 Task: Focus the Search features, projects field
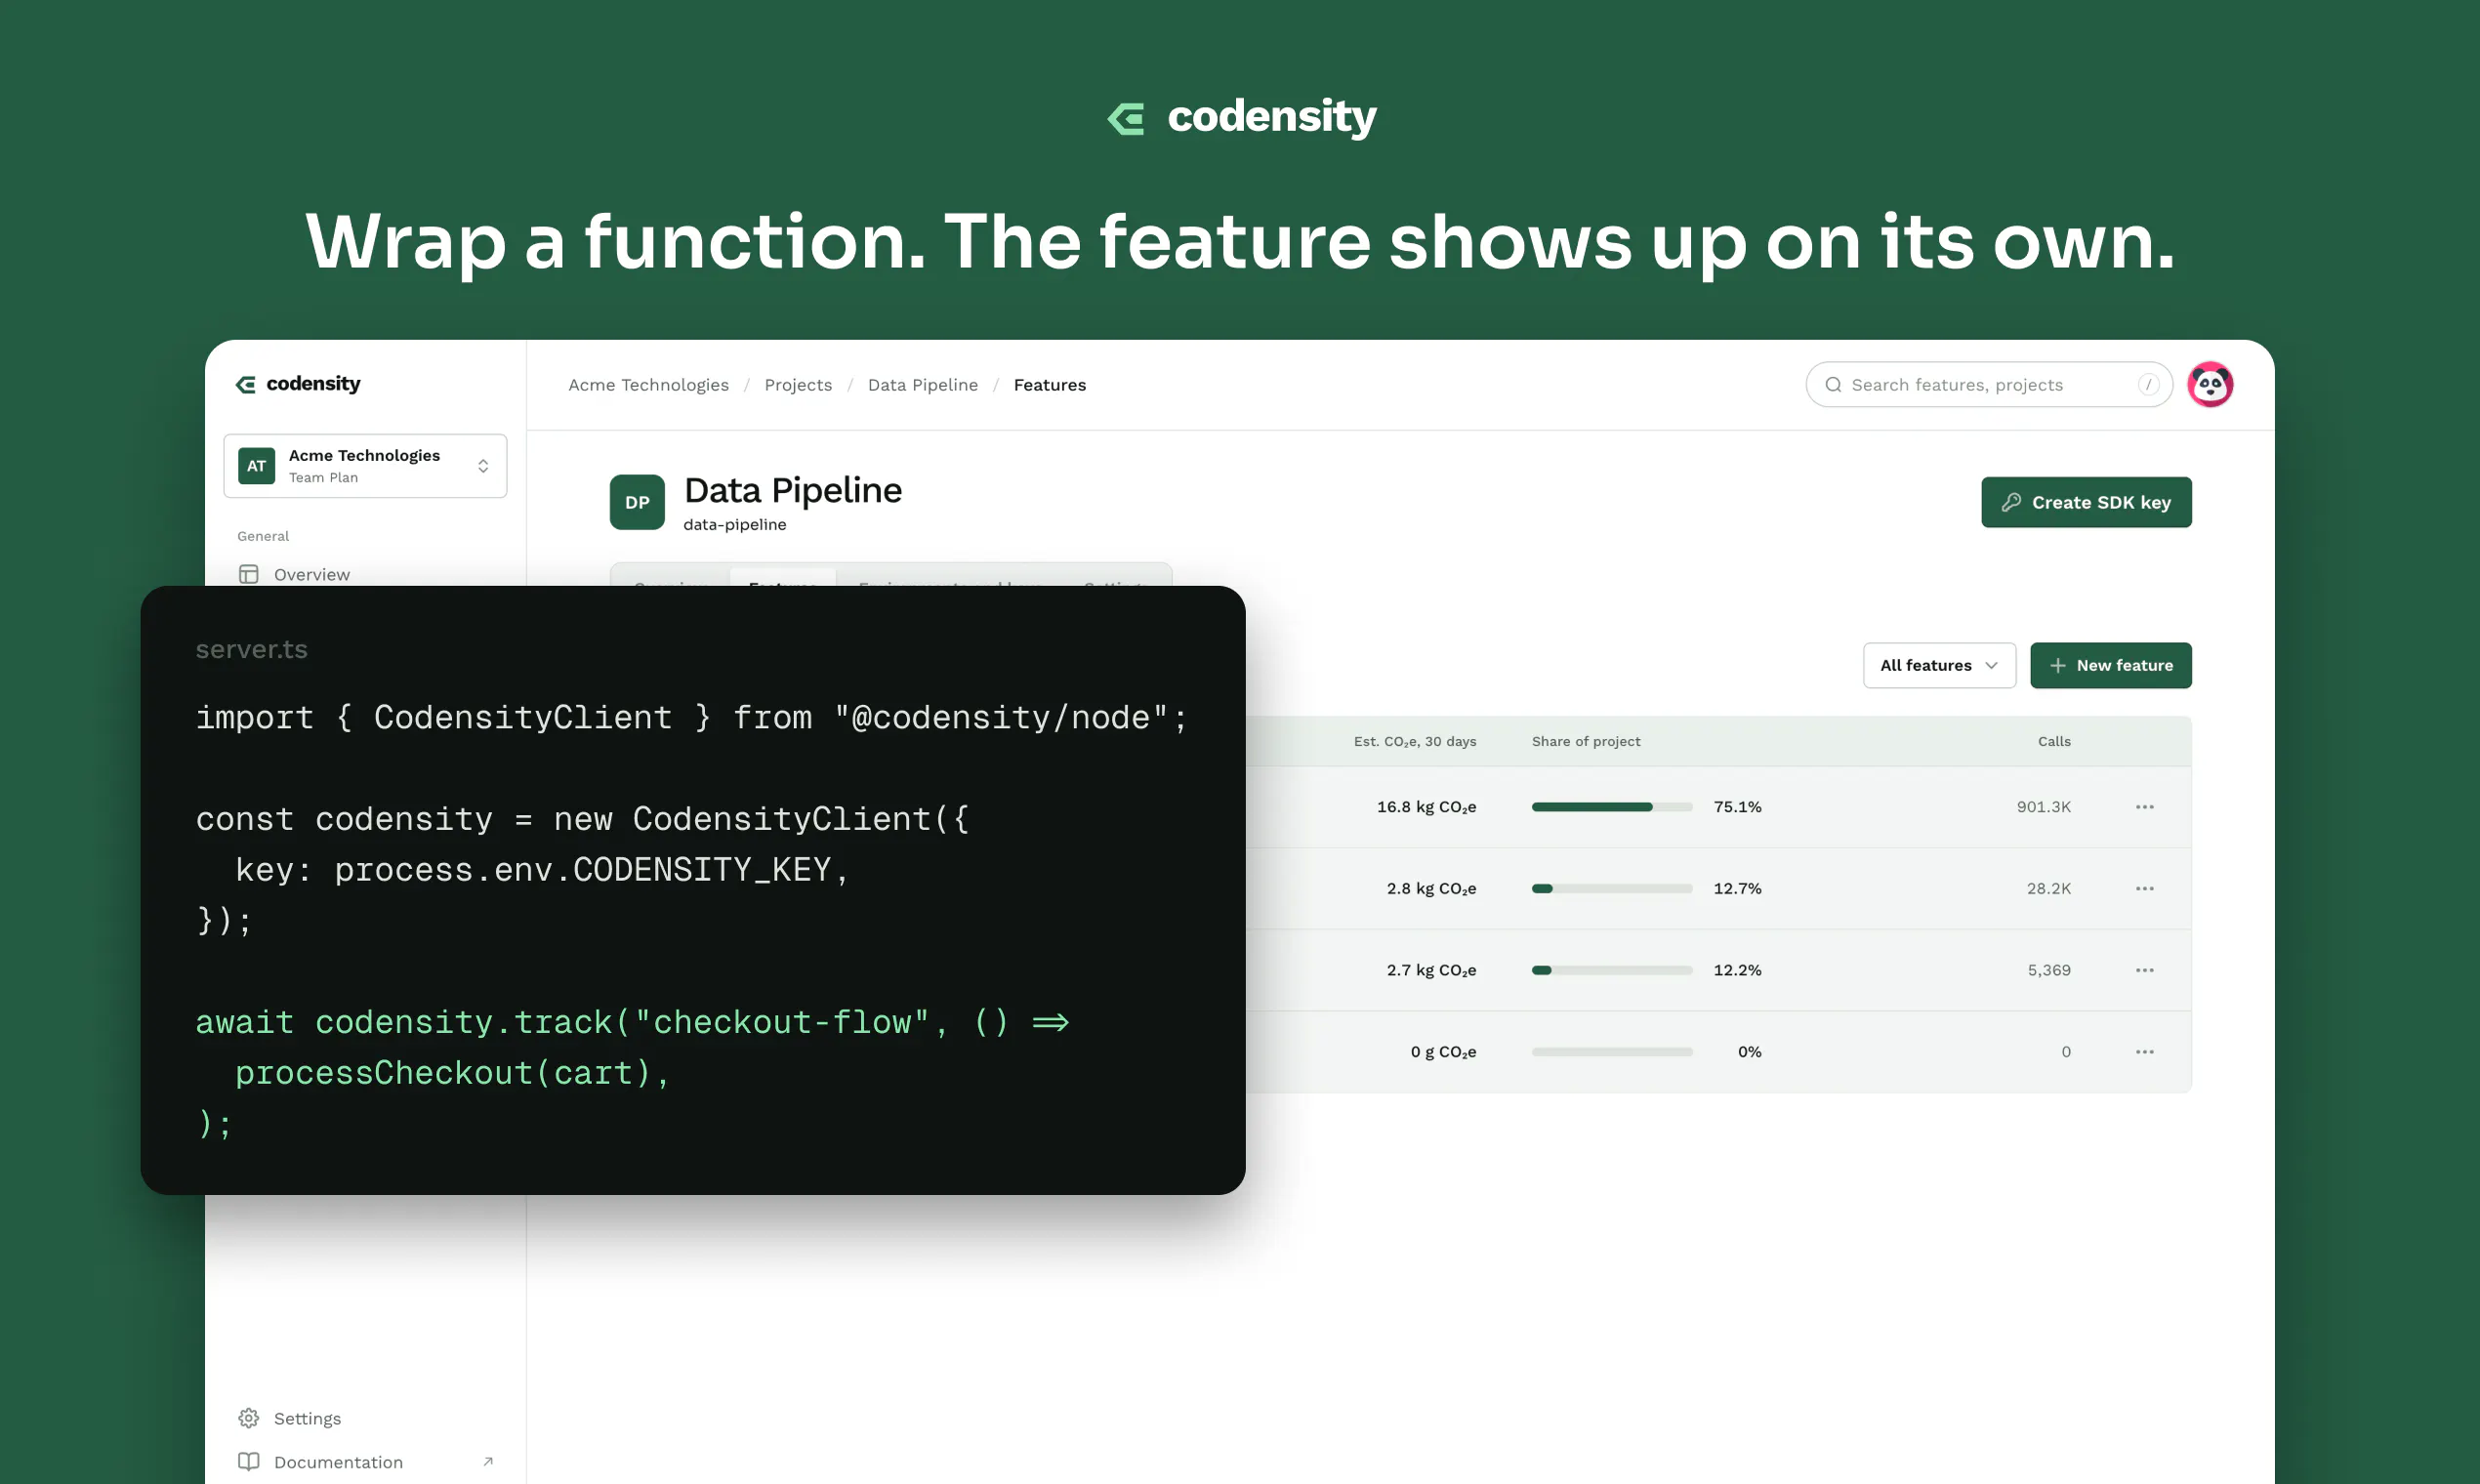pos(1988,385)
